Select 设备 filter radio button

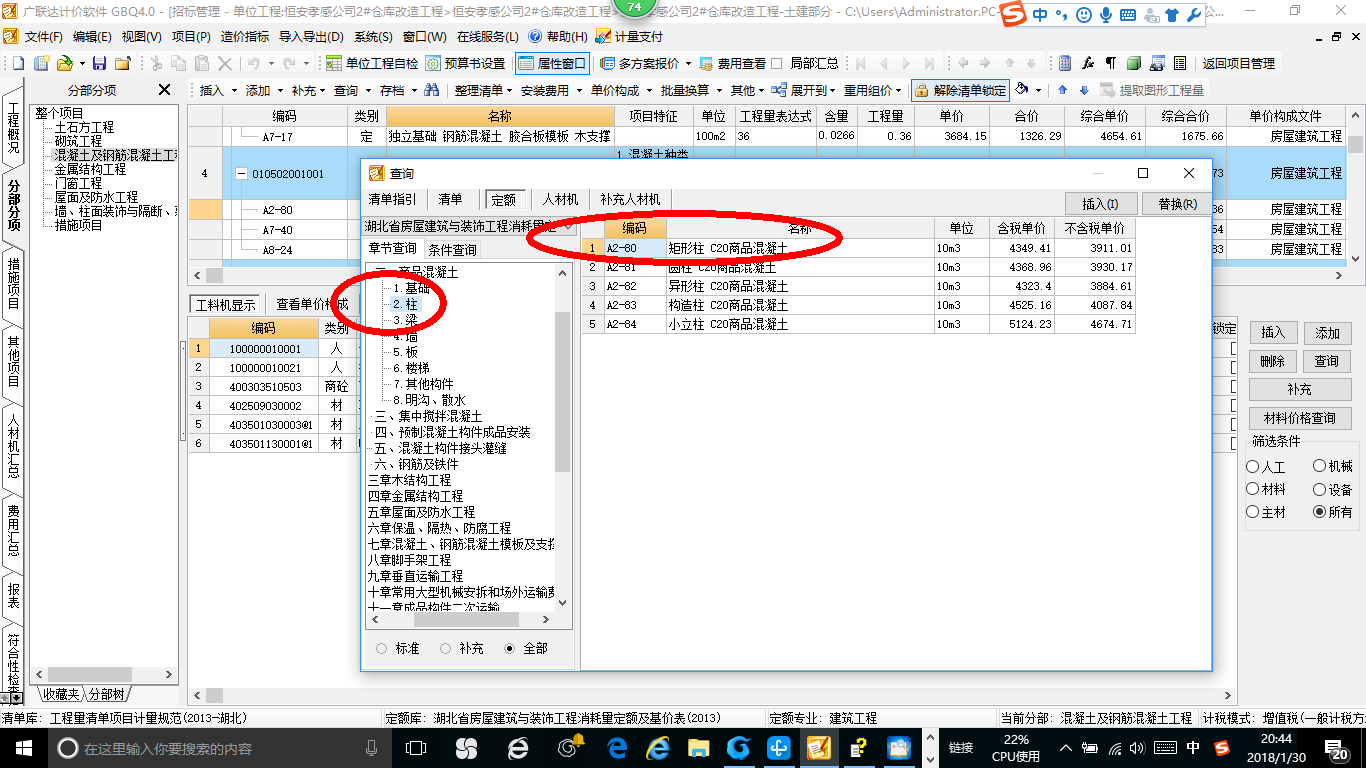coord(1319,490)
